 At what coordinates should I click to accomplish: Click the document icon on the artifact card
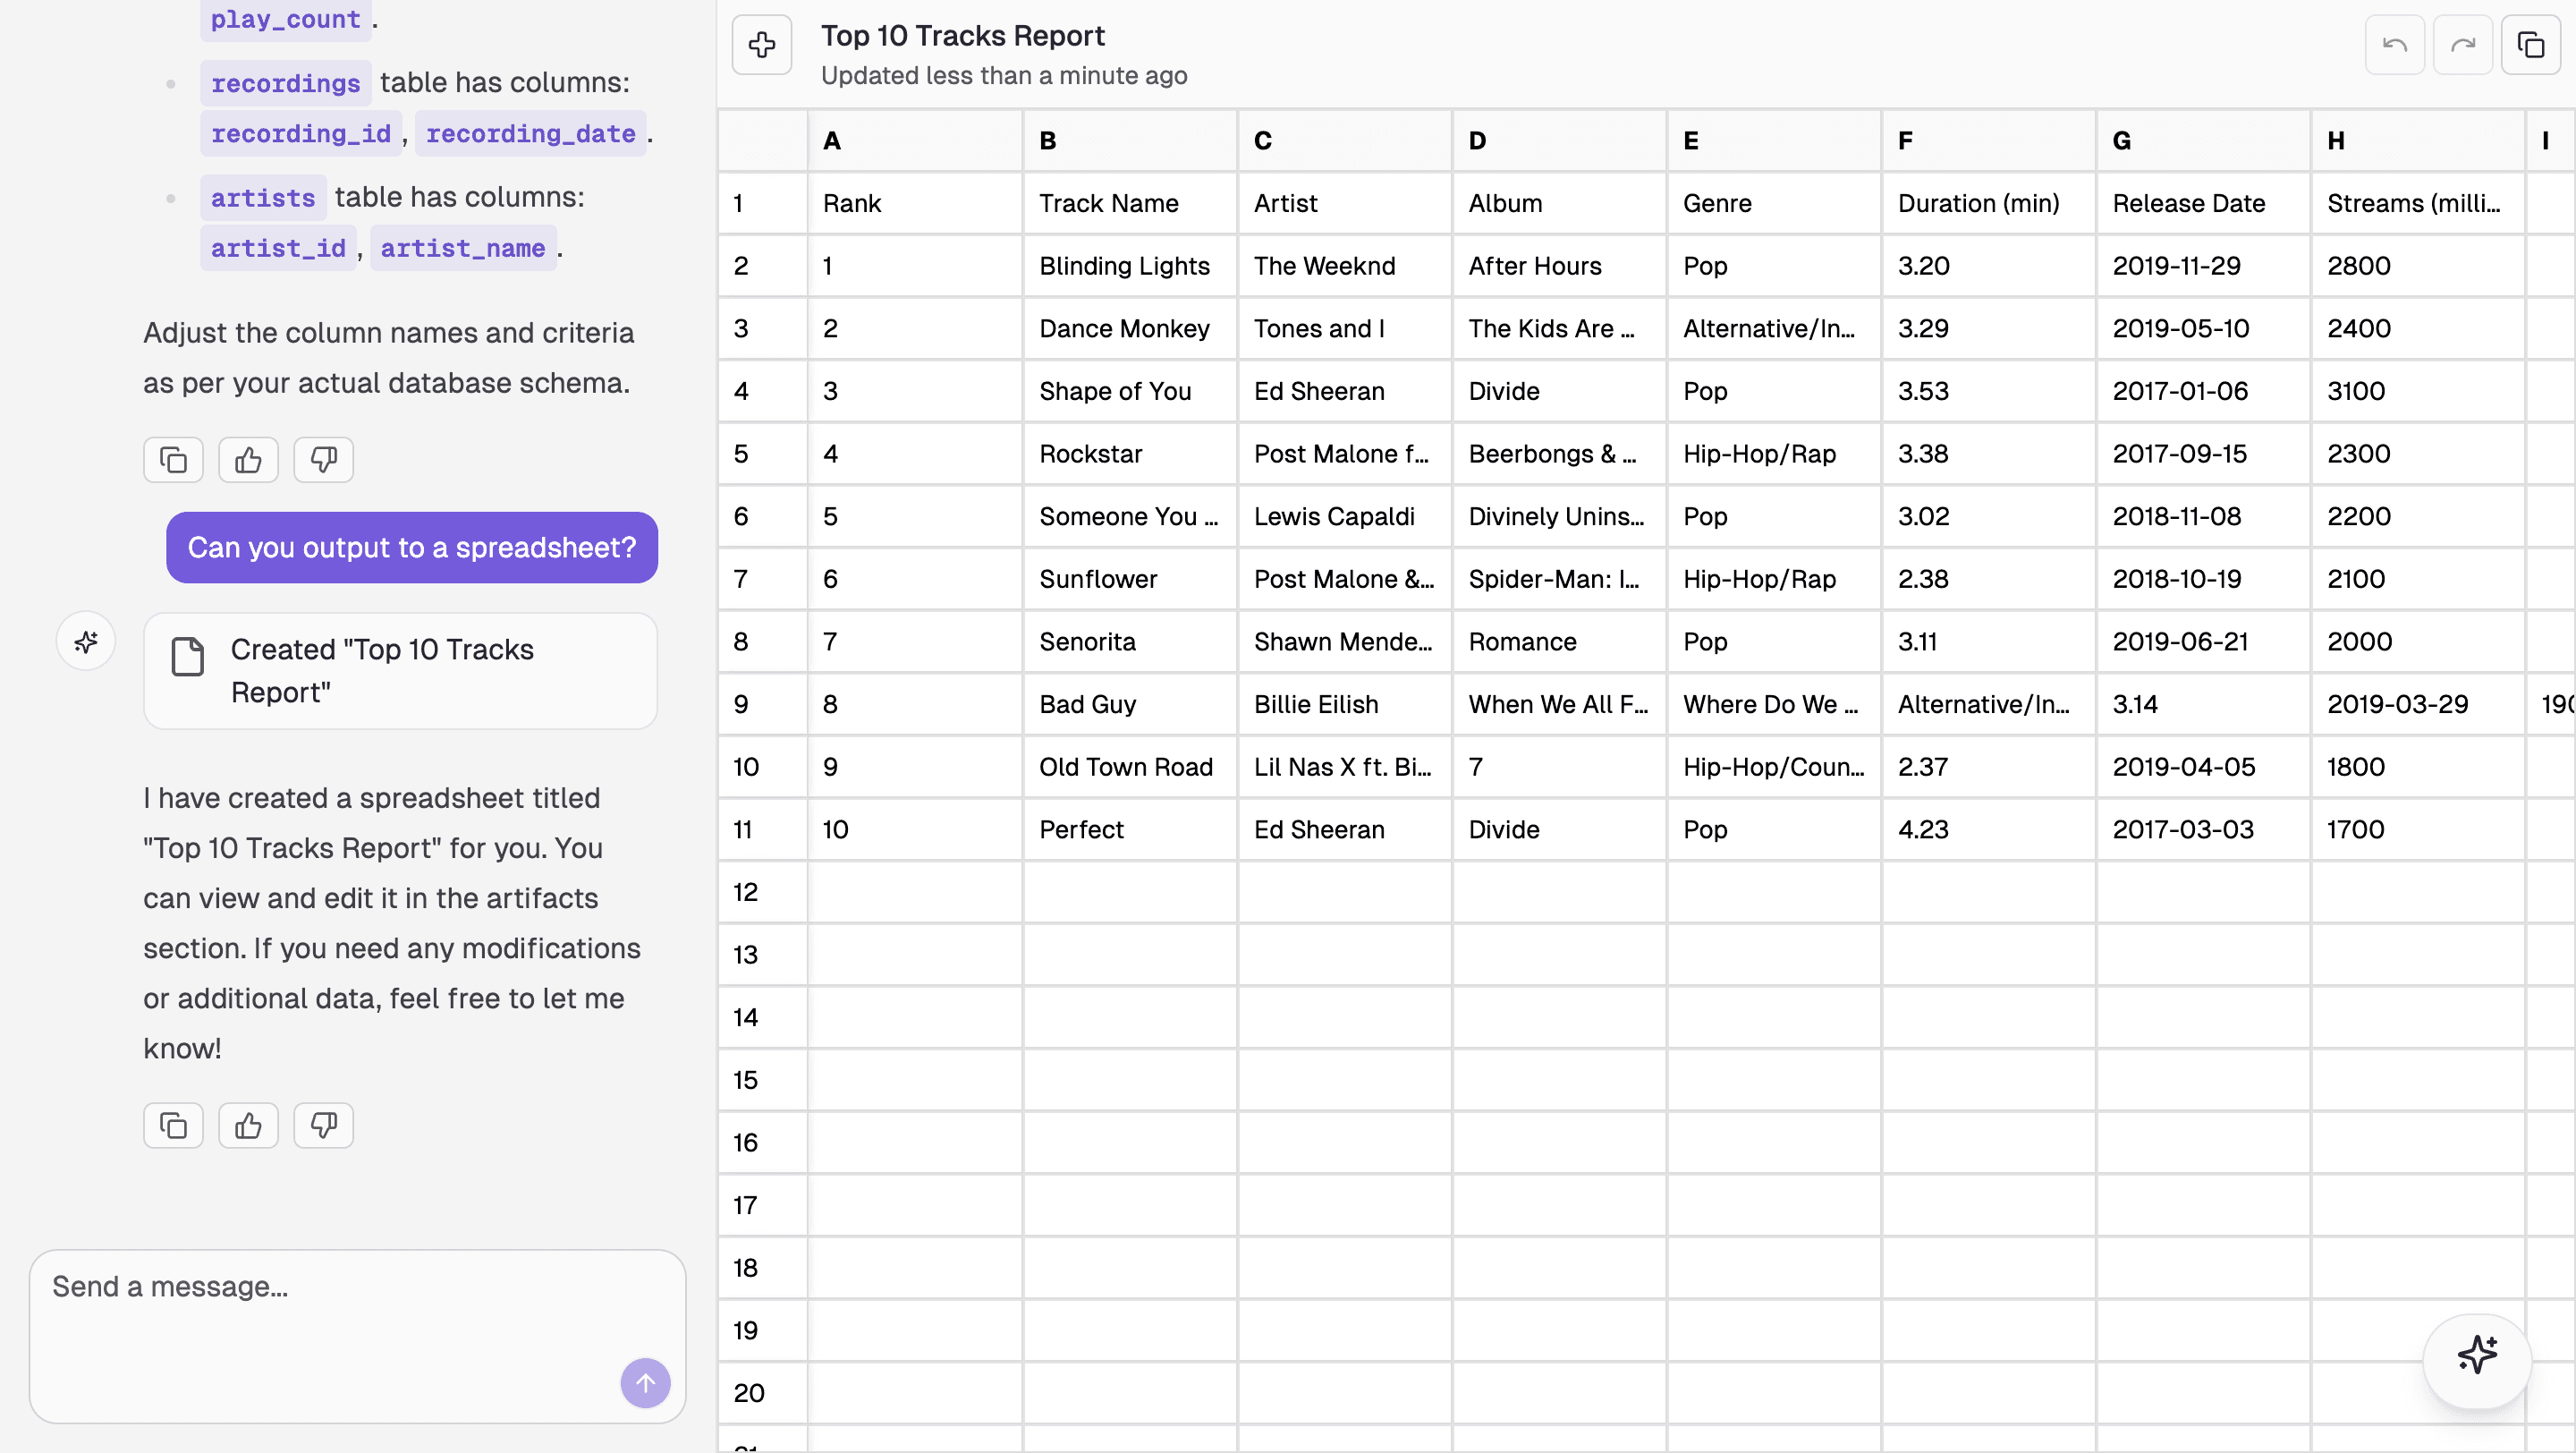(x=188, y=657)
